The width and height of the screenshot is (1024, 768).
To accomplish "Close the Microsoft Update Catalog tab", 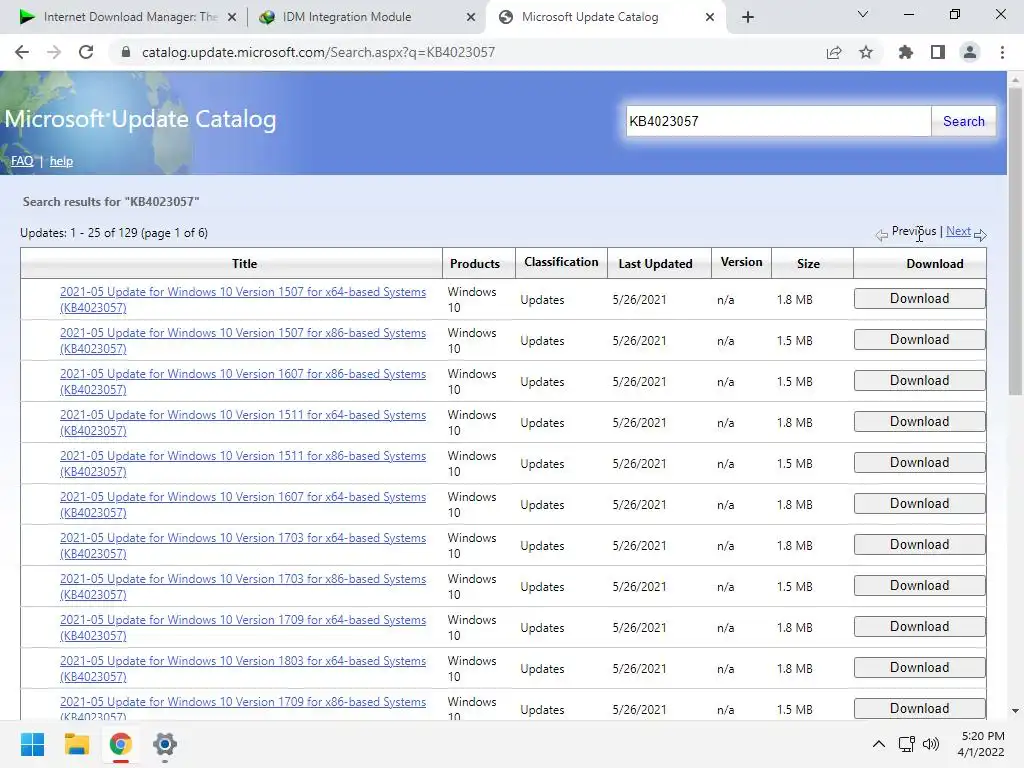I will (x=710, y=18).
